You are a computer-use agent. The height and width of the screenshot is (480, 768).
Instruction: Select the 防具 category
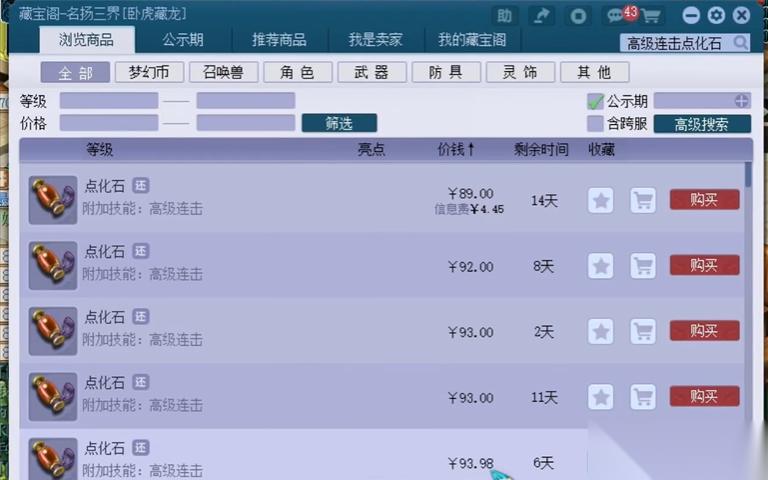(x=446, y=72)
